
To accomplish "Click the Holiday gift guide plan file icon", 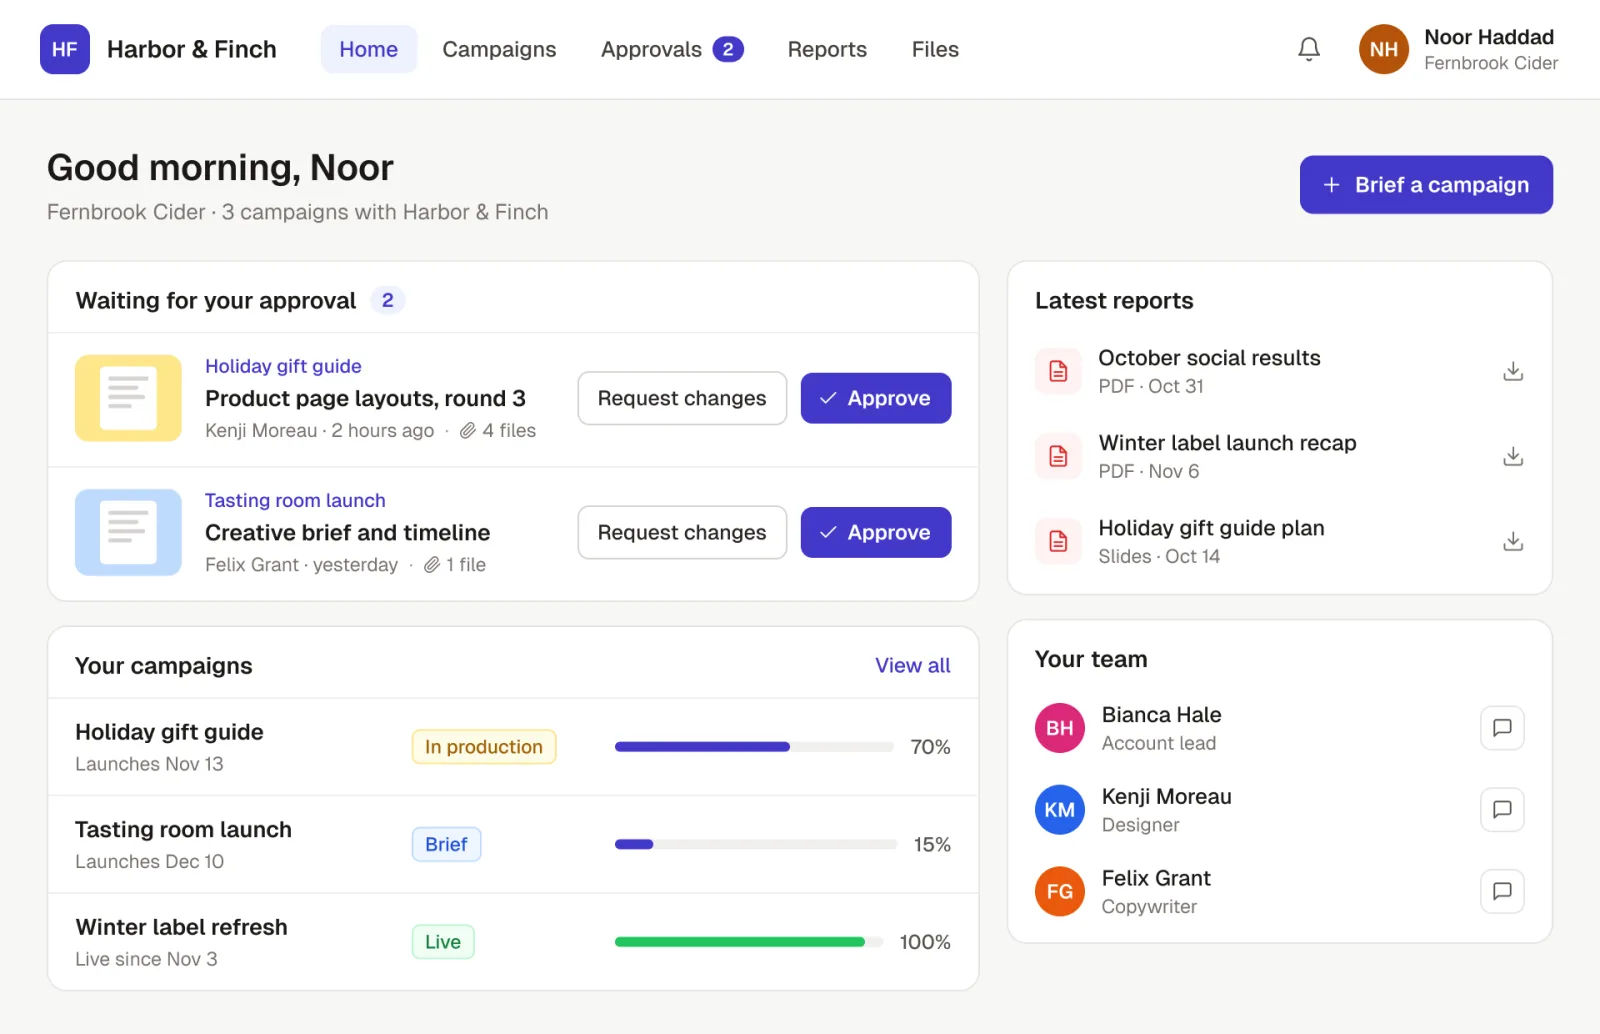I will (x=1058, y=541).
